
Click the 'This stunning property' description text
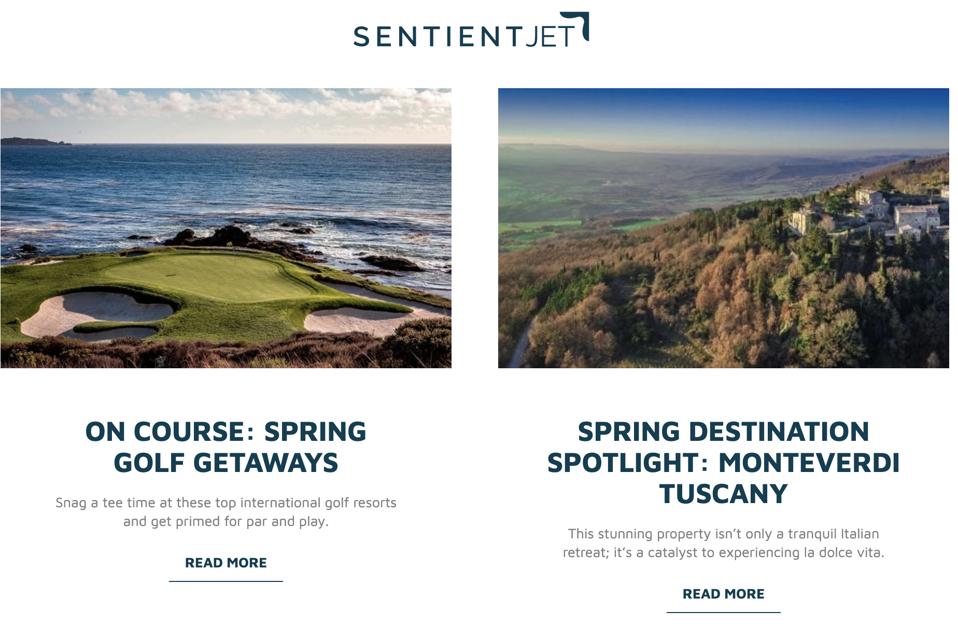(x=723, y=543)
